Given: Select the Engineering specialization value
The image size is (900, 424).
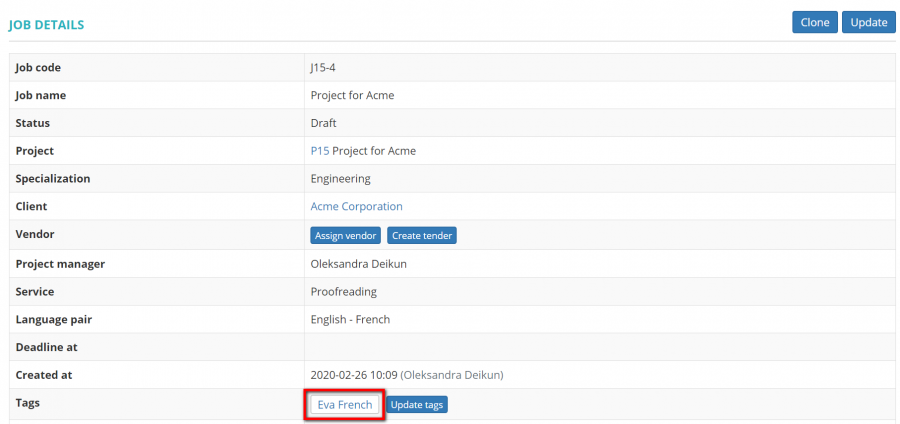Looking at the screenshot, I should click(340, 179).
